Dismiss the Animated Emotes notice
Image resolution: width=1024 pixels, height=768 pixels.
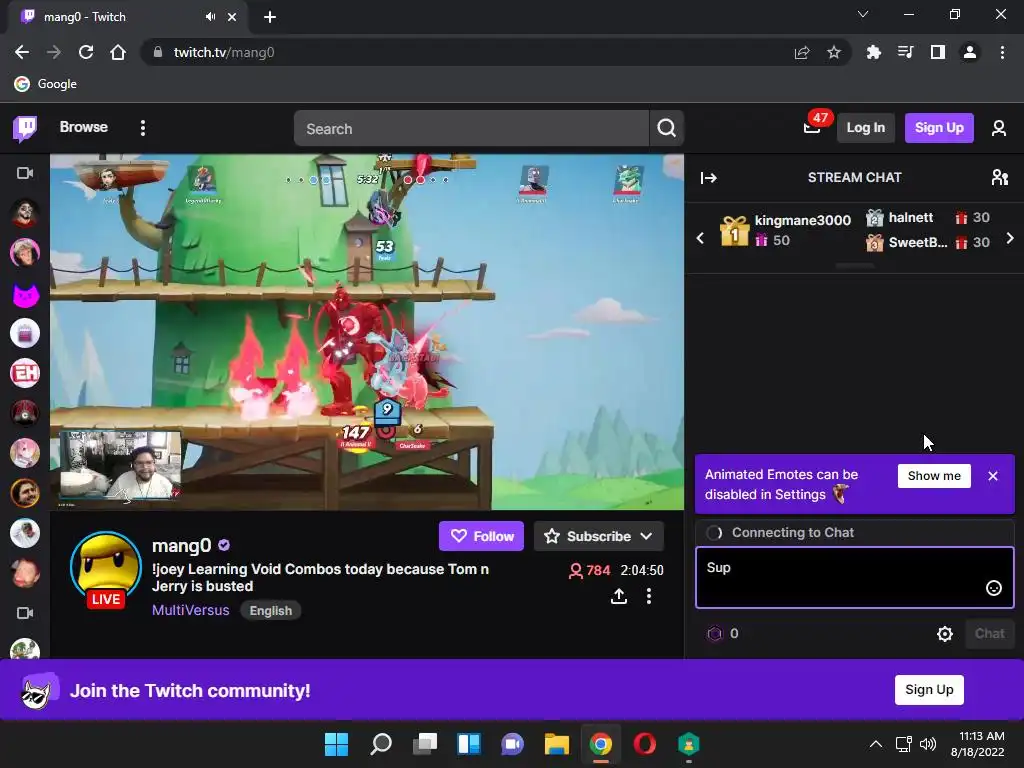(993, 476)
